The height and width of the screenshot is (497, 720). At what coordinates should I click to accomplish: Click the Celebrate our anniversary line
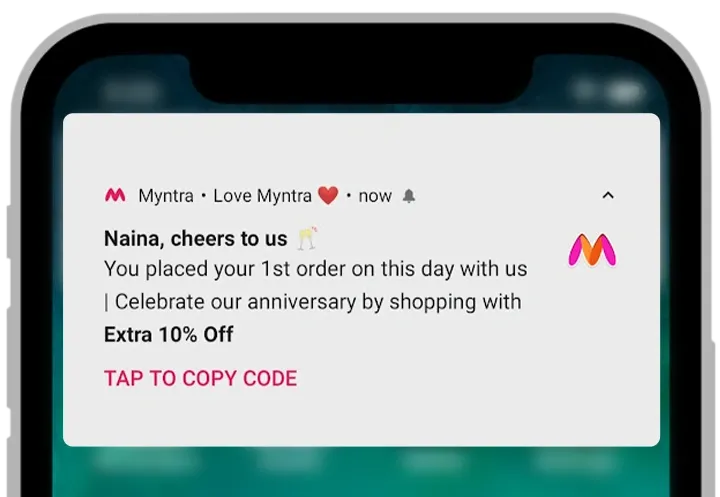[x=313, y=302]
